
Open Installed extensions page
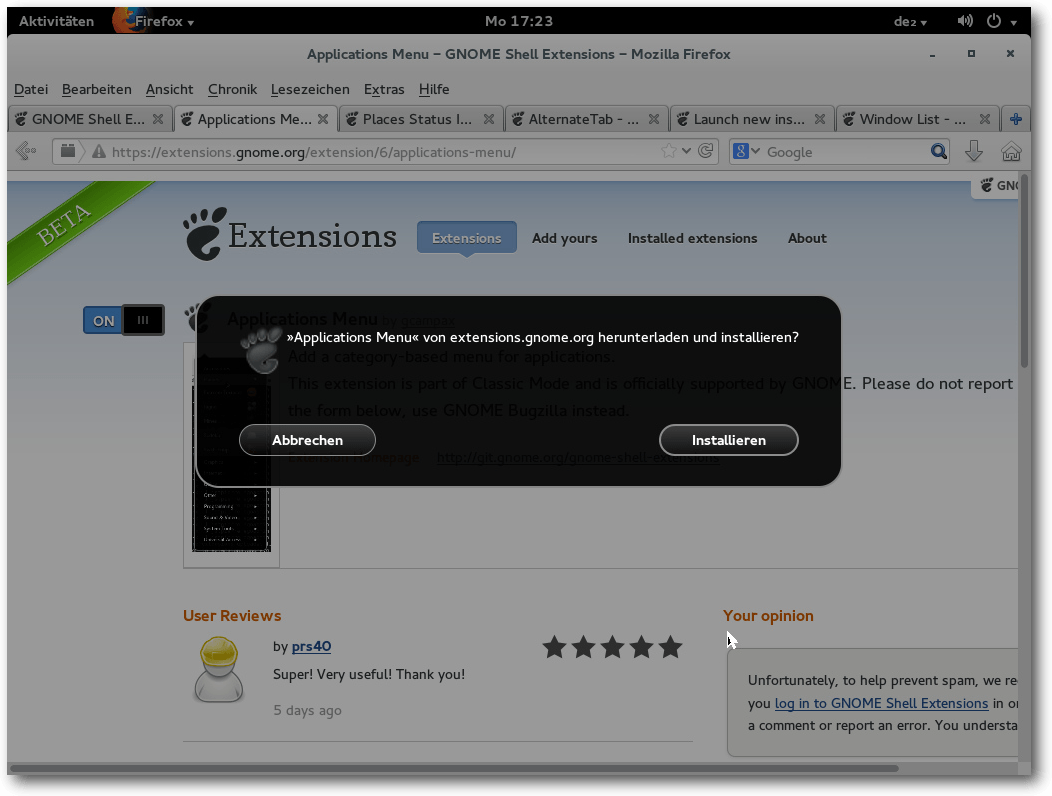pos(692,238)
